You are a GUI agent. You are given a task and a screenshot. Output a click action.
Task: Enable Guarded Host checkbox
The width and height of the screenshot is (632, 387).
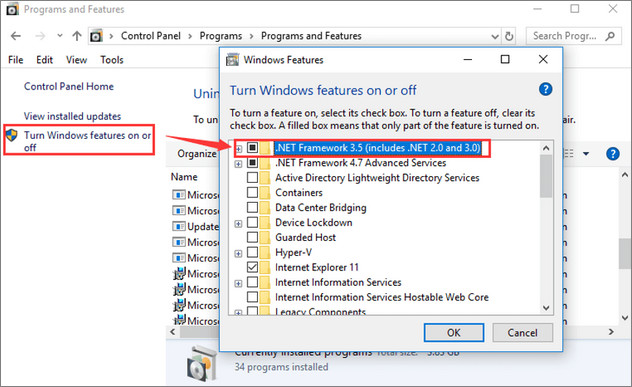(252, 237)
